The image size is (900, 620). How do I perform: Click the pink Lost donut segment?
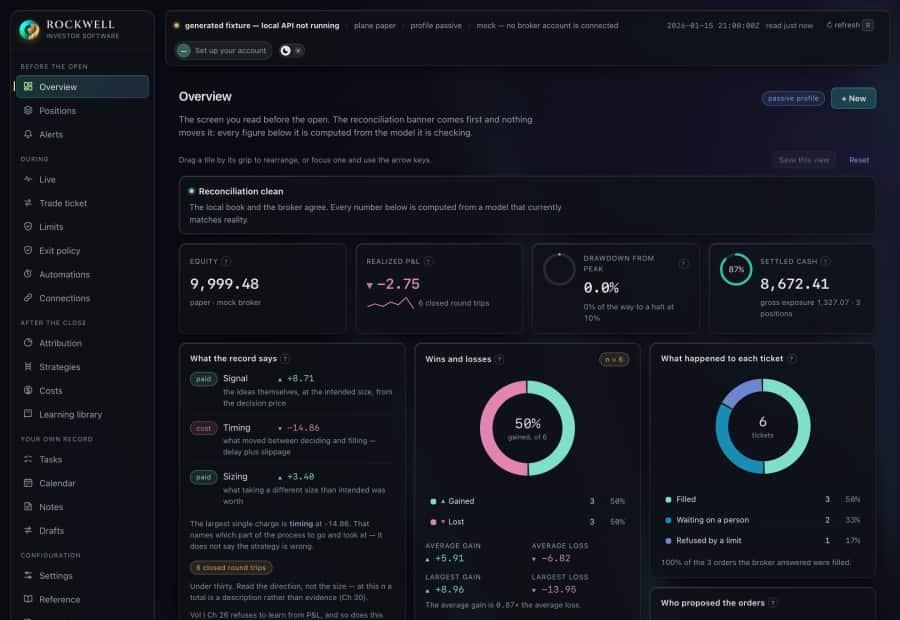pyautogui.click(x=487, y=428)
